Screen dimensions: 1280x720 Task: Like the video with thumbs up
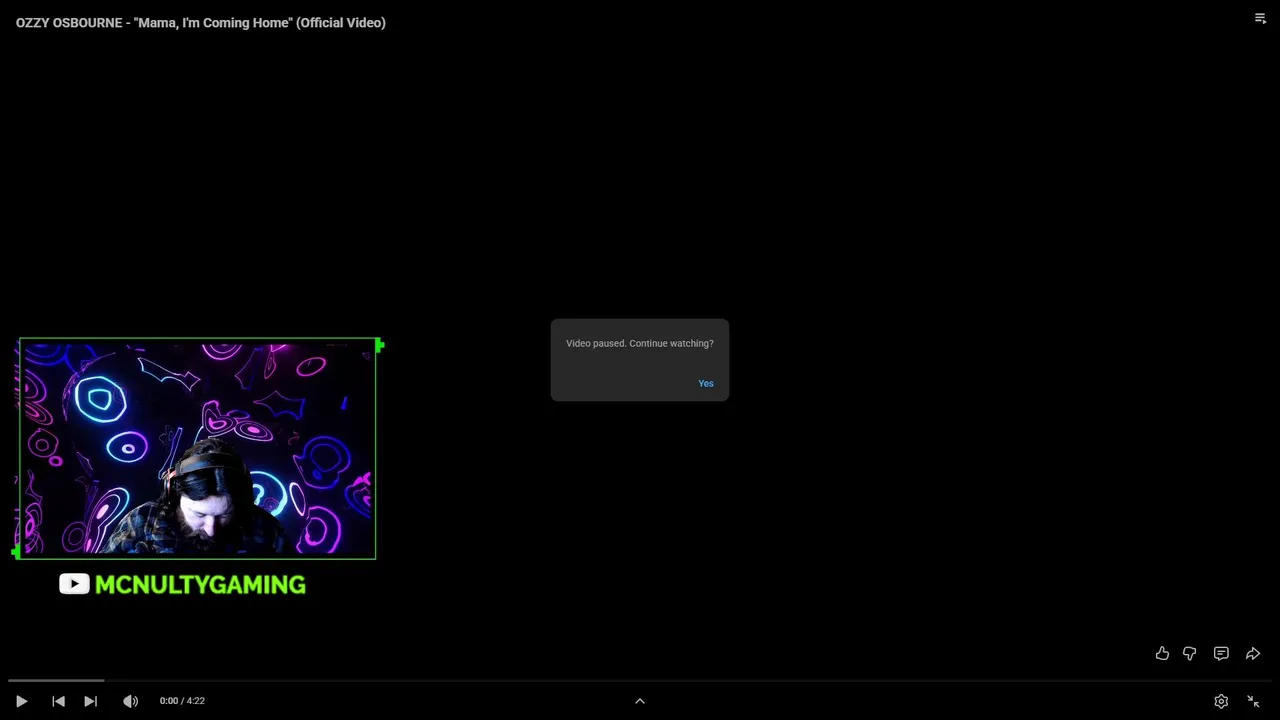tap(1162, 653)
